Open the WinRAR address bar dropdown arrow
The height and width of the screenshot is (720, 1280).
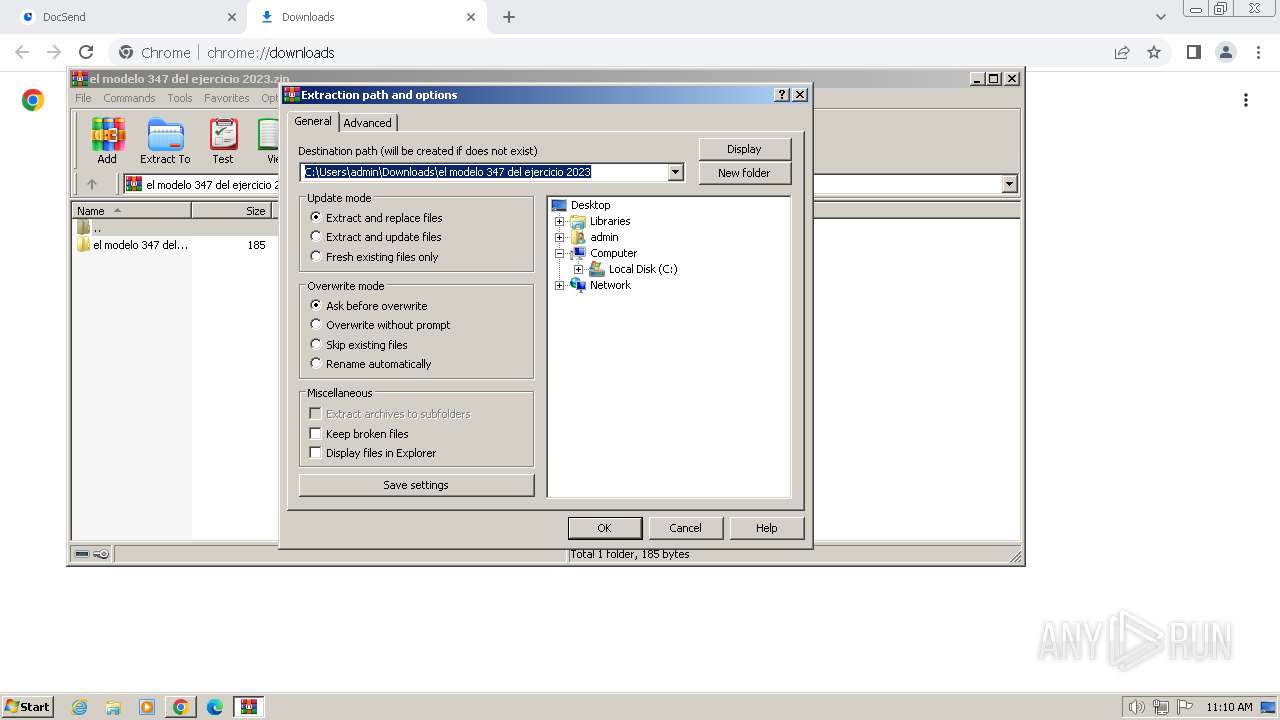[1009, 184]
